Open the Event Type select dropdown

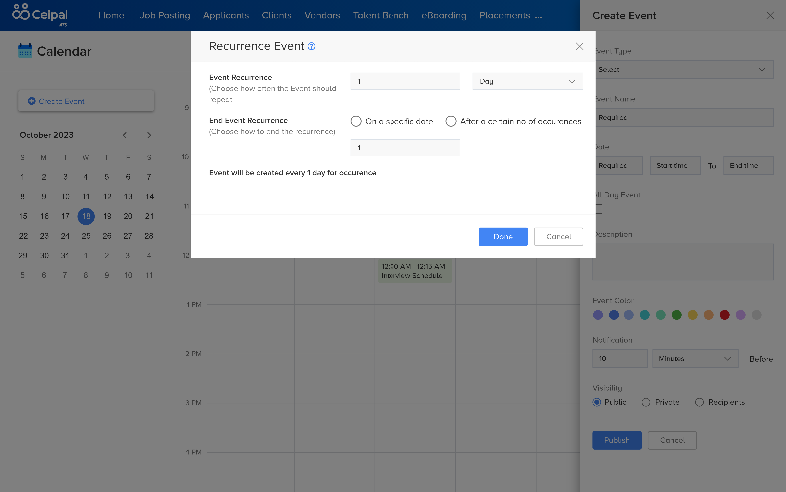click(x=683, y=69)
